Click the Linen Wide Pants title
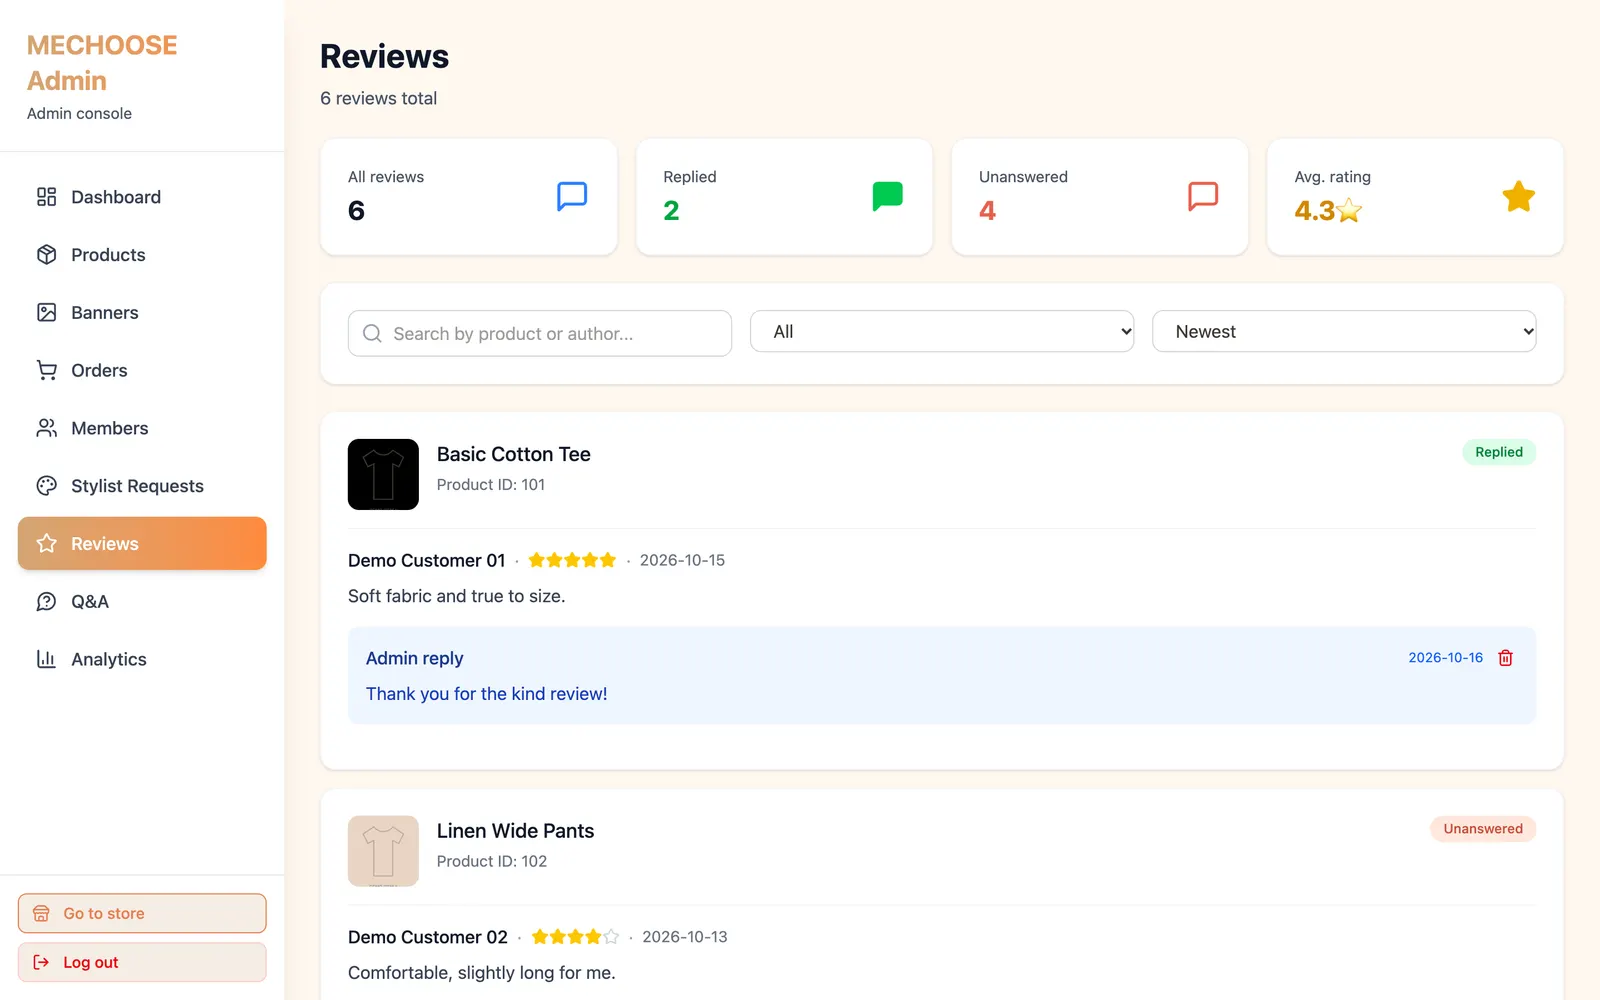This screenshot has height=1000, width=1600. coord(515,831)
